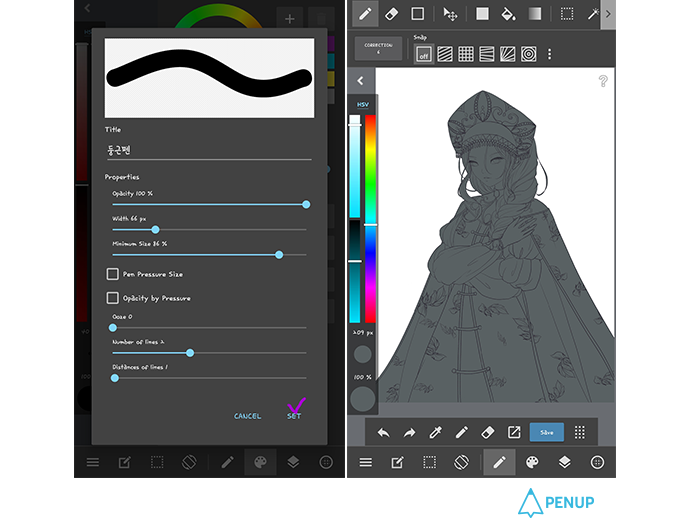Screen dimensions: 690x528
Task: Open materials circle icon in right bottom bar
Action: coord(597,462)
